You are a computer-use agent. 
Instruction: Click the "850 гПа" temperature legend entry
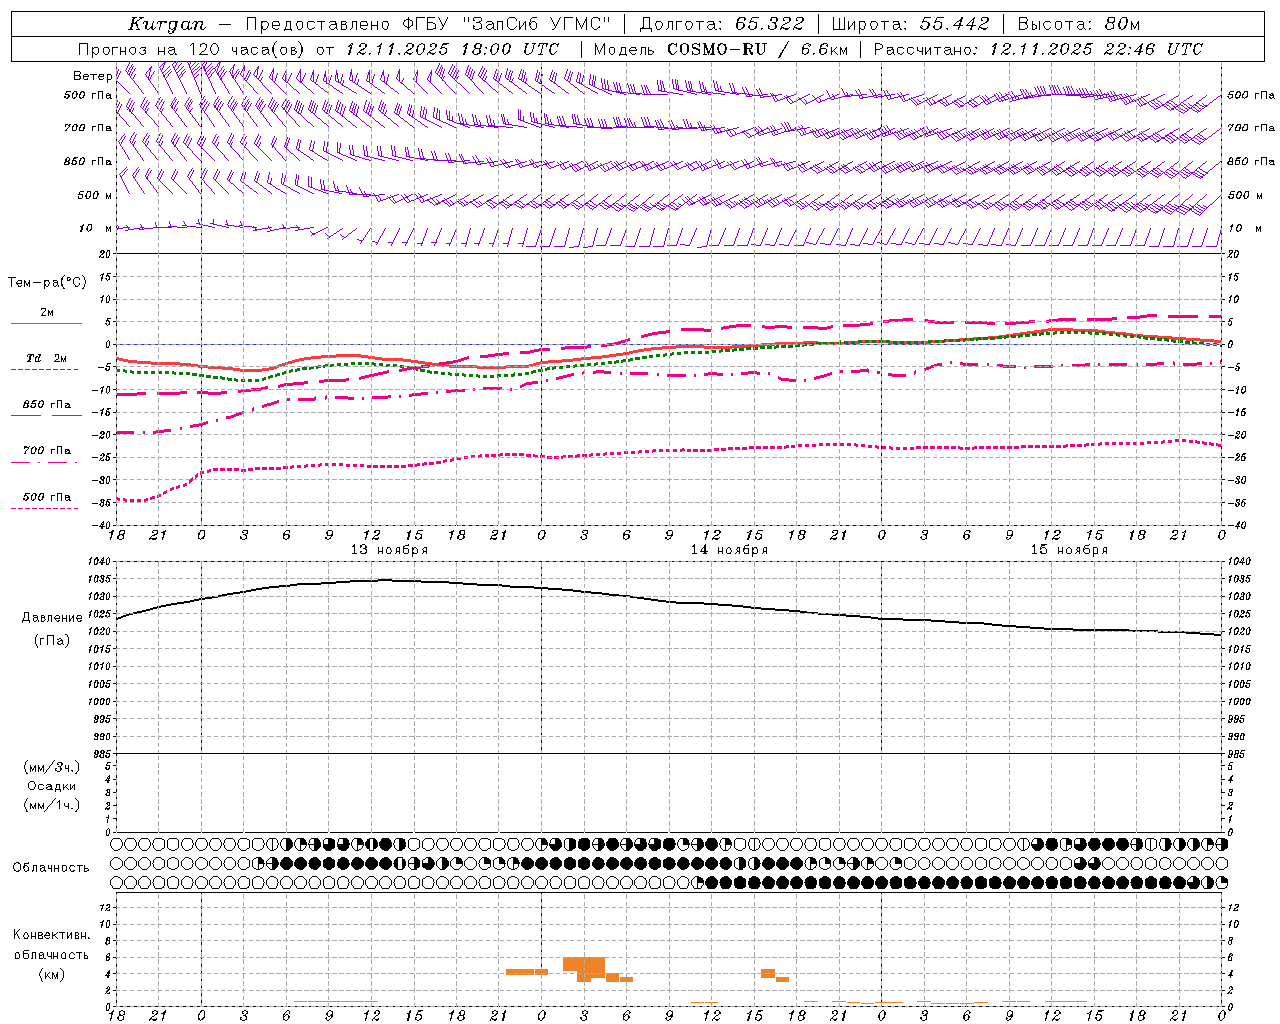(46, 405)
